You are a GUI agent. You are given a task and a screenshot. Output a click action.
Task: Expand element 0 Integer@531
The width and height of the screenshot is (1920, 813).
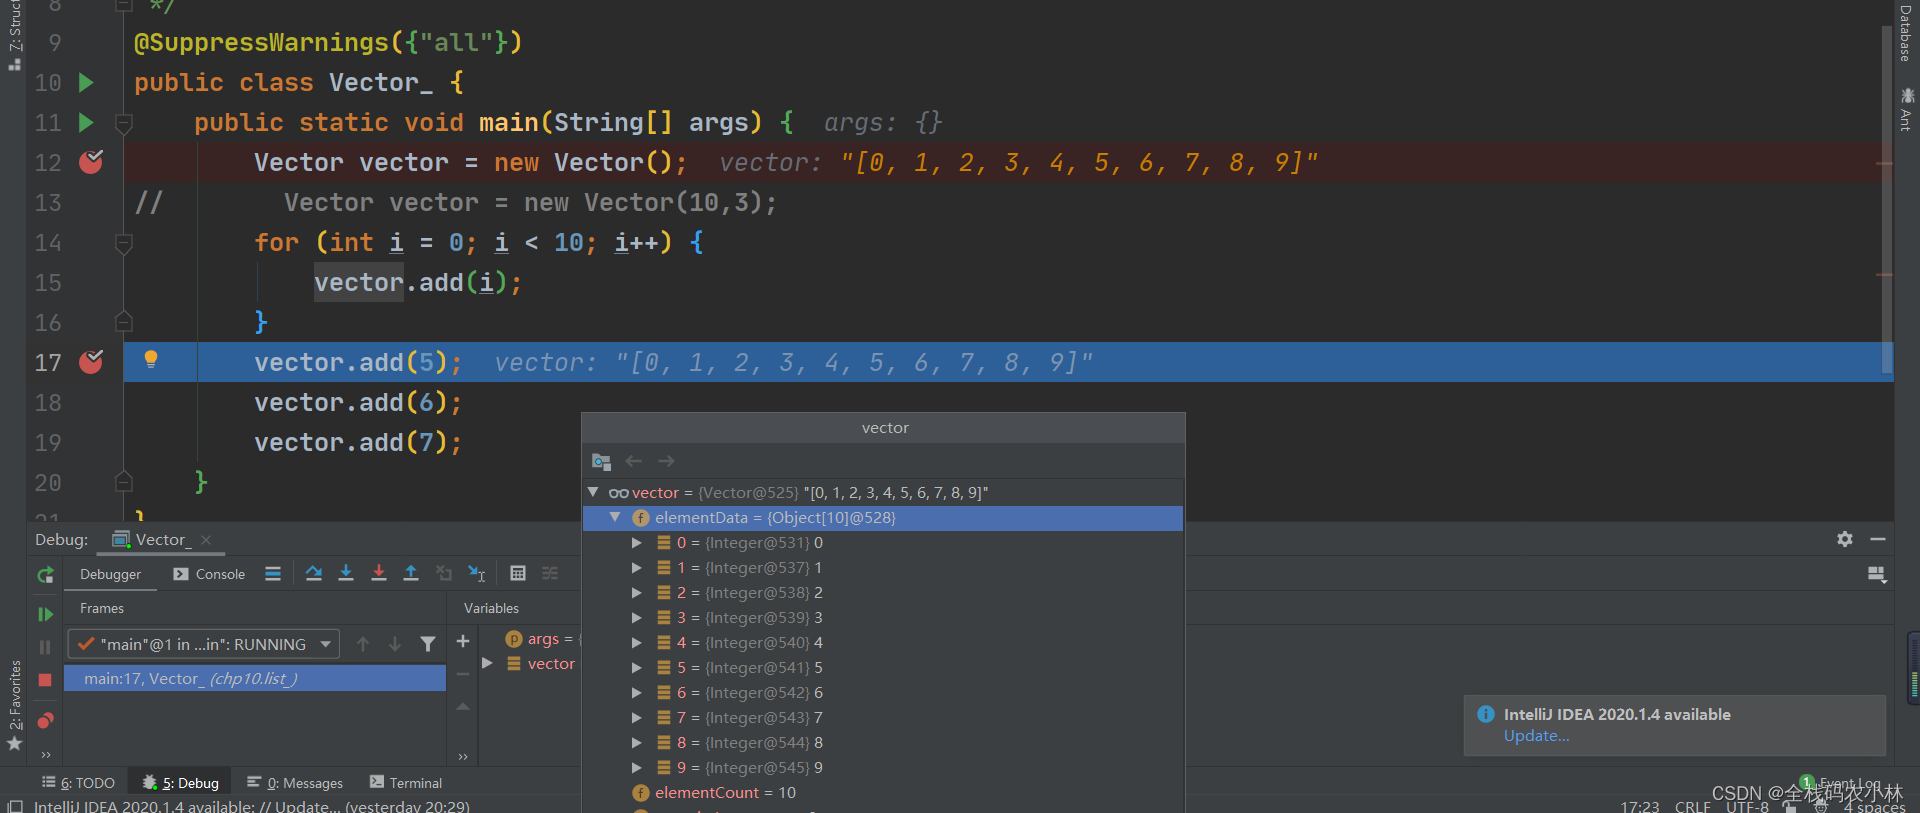click(637, 542)
